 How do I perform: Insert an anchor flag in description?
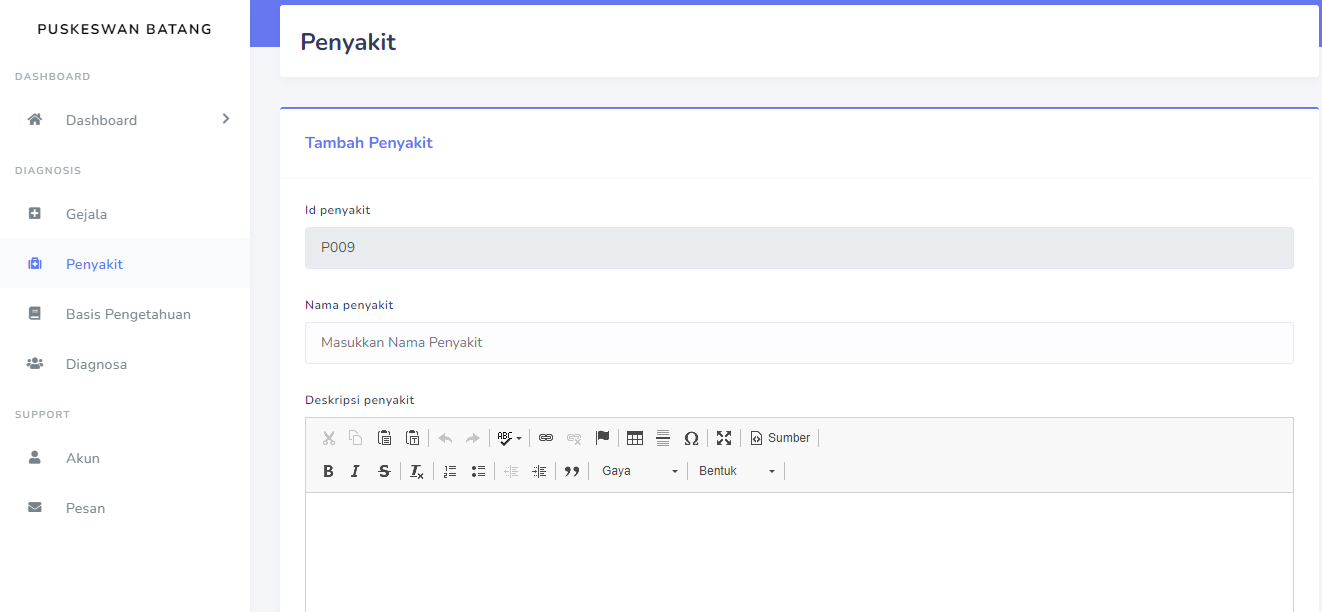pyautogui.click(x=603, y=437)
